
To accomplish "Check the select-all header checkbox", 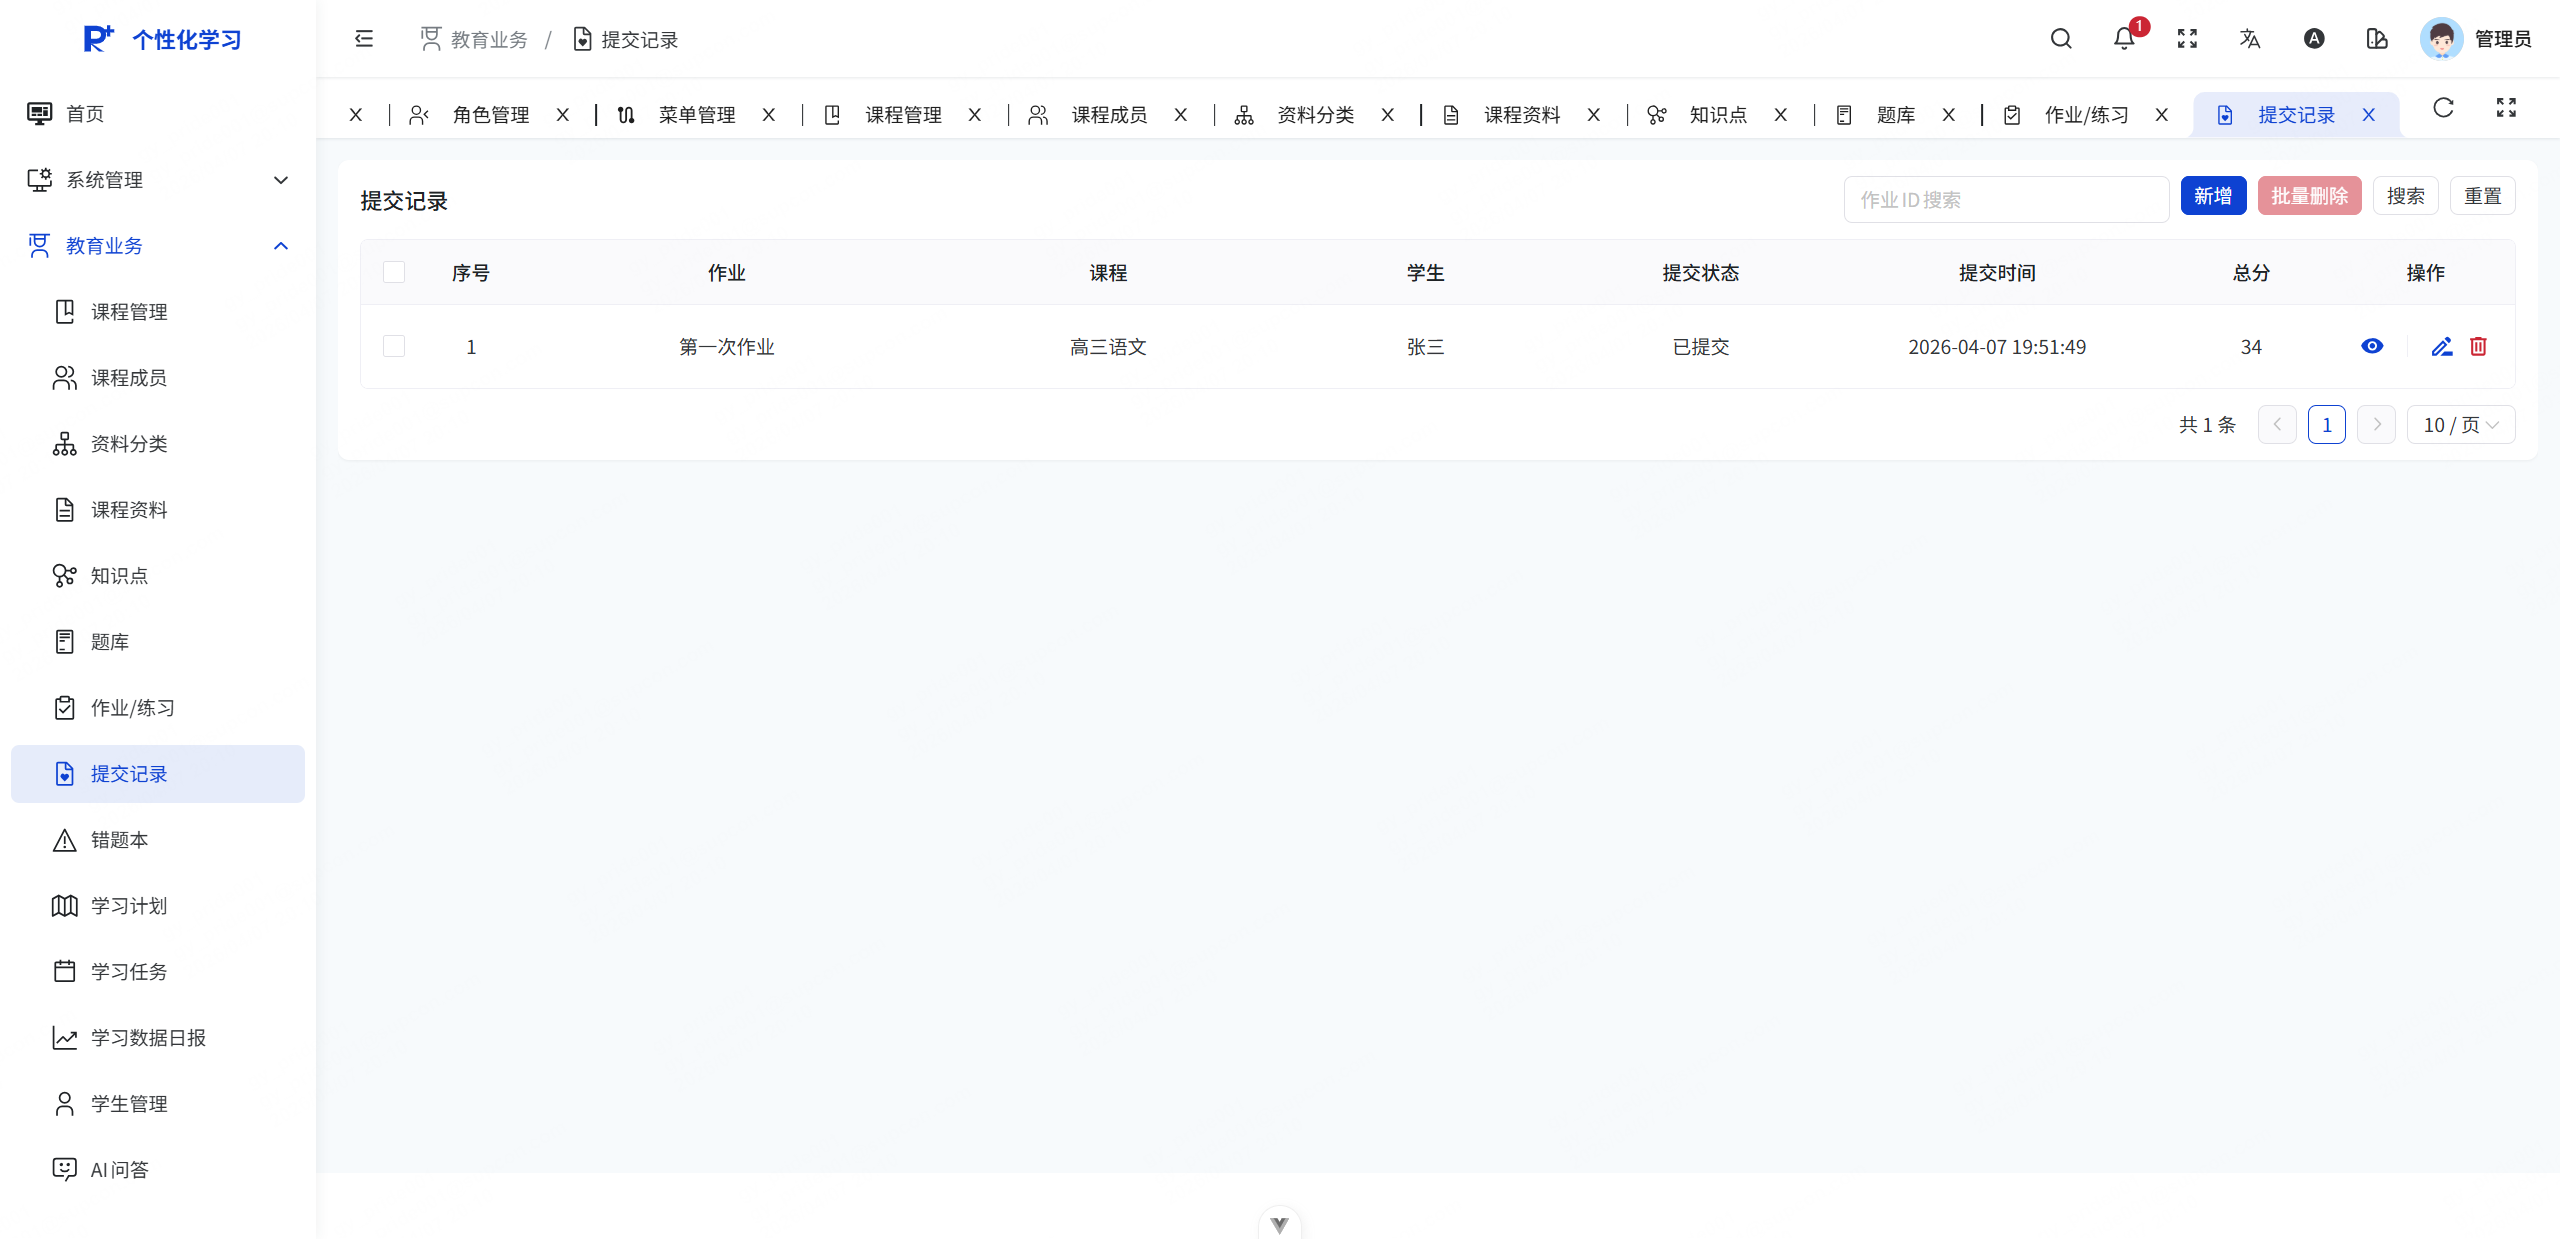I will [394, 272].
